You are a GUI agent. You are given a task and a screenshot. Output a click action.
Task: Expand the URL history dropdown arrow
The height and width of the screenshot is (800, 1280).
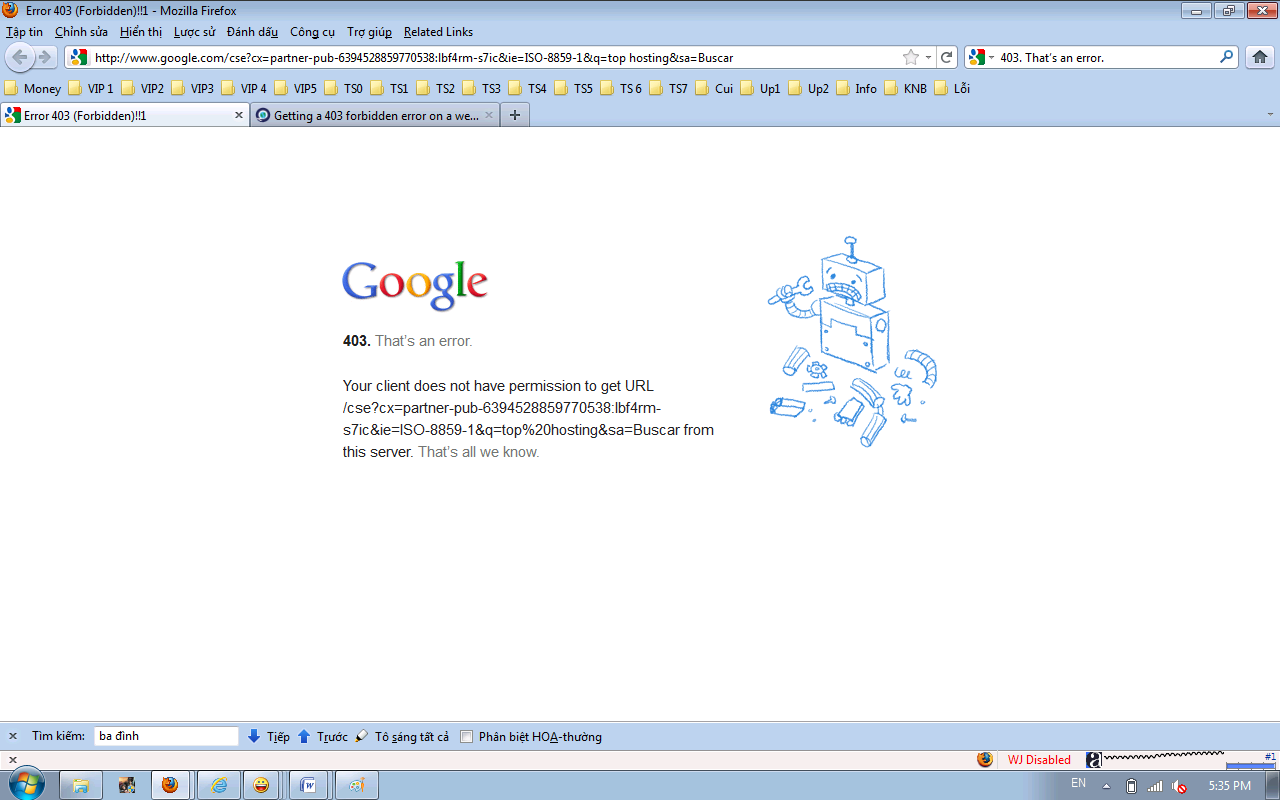[x=928, y=57]
